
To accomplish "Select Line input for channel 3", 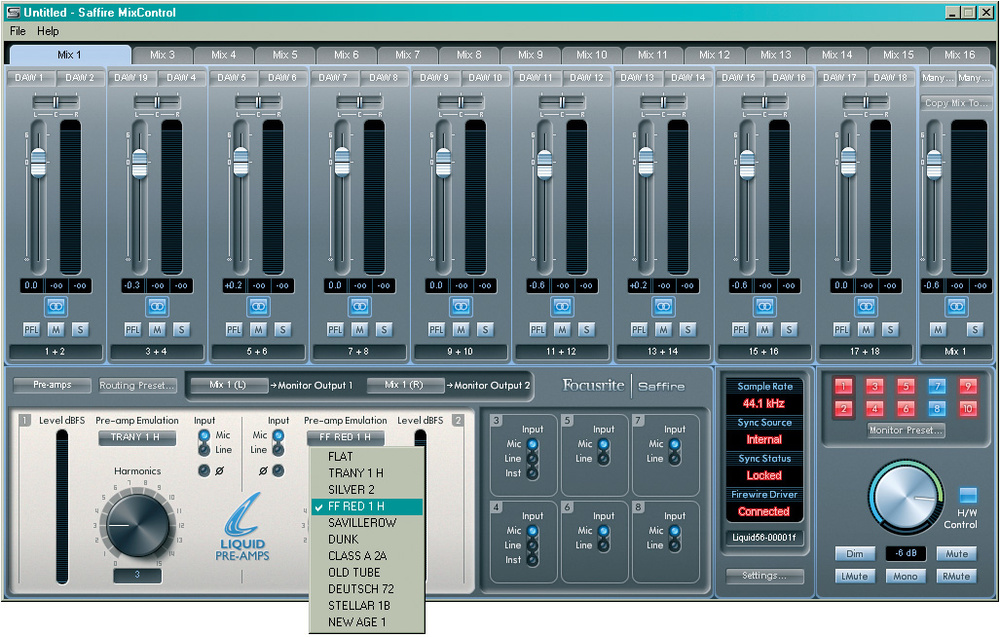I will [x=532, y=459].
